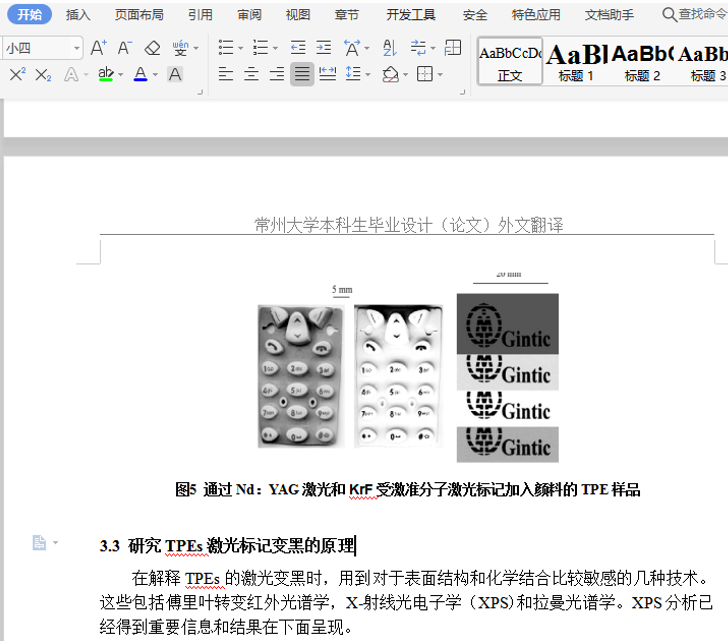Expand Chinese layout dropdown arrow
This screenshot has height=641, width=728.
tap(367, 48)
